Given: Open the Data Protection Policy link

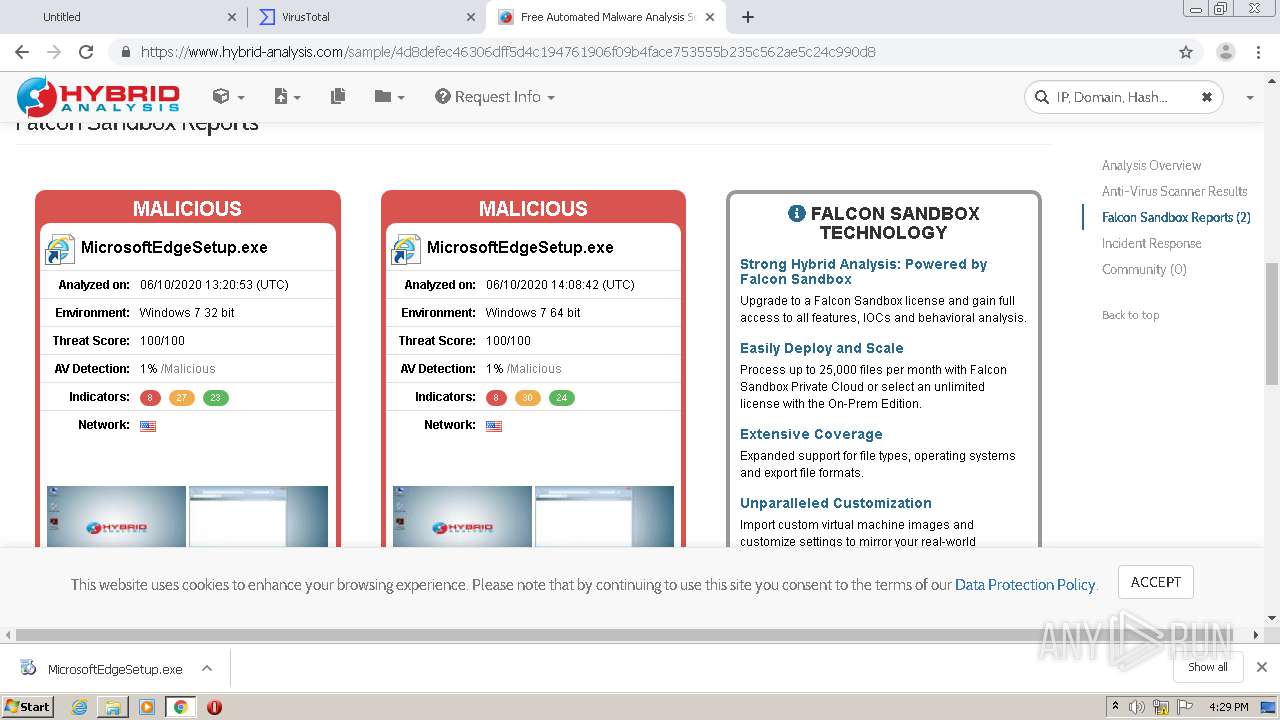Looking at the screenshot, I should (x=1025, y=585).
